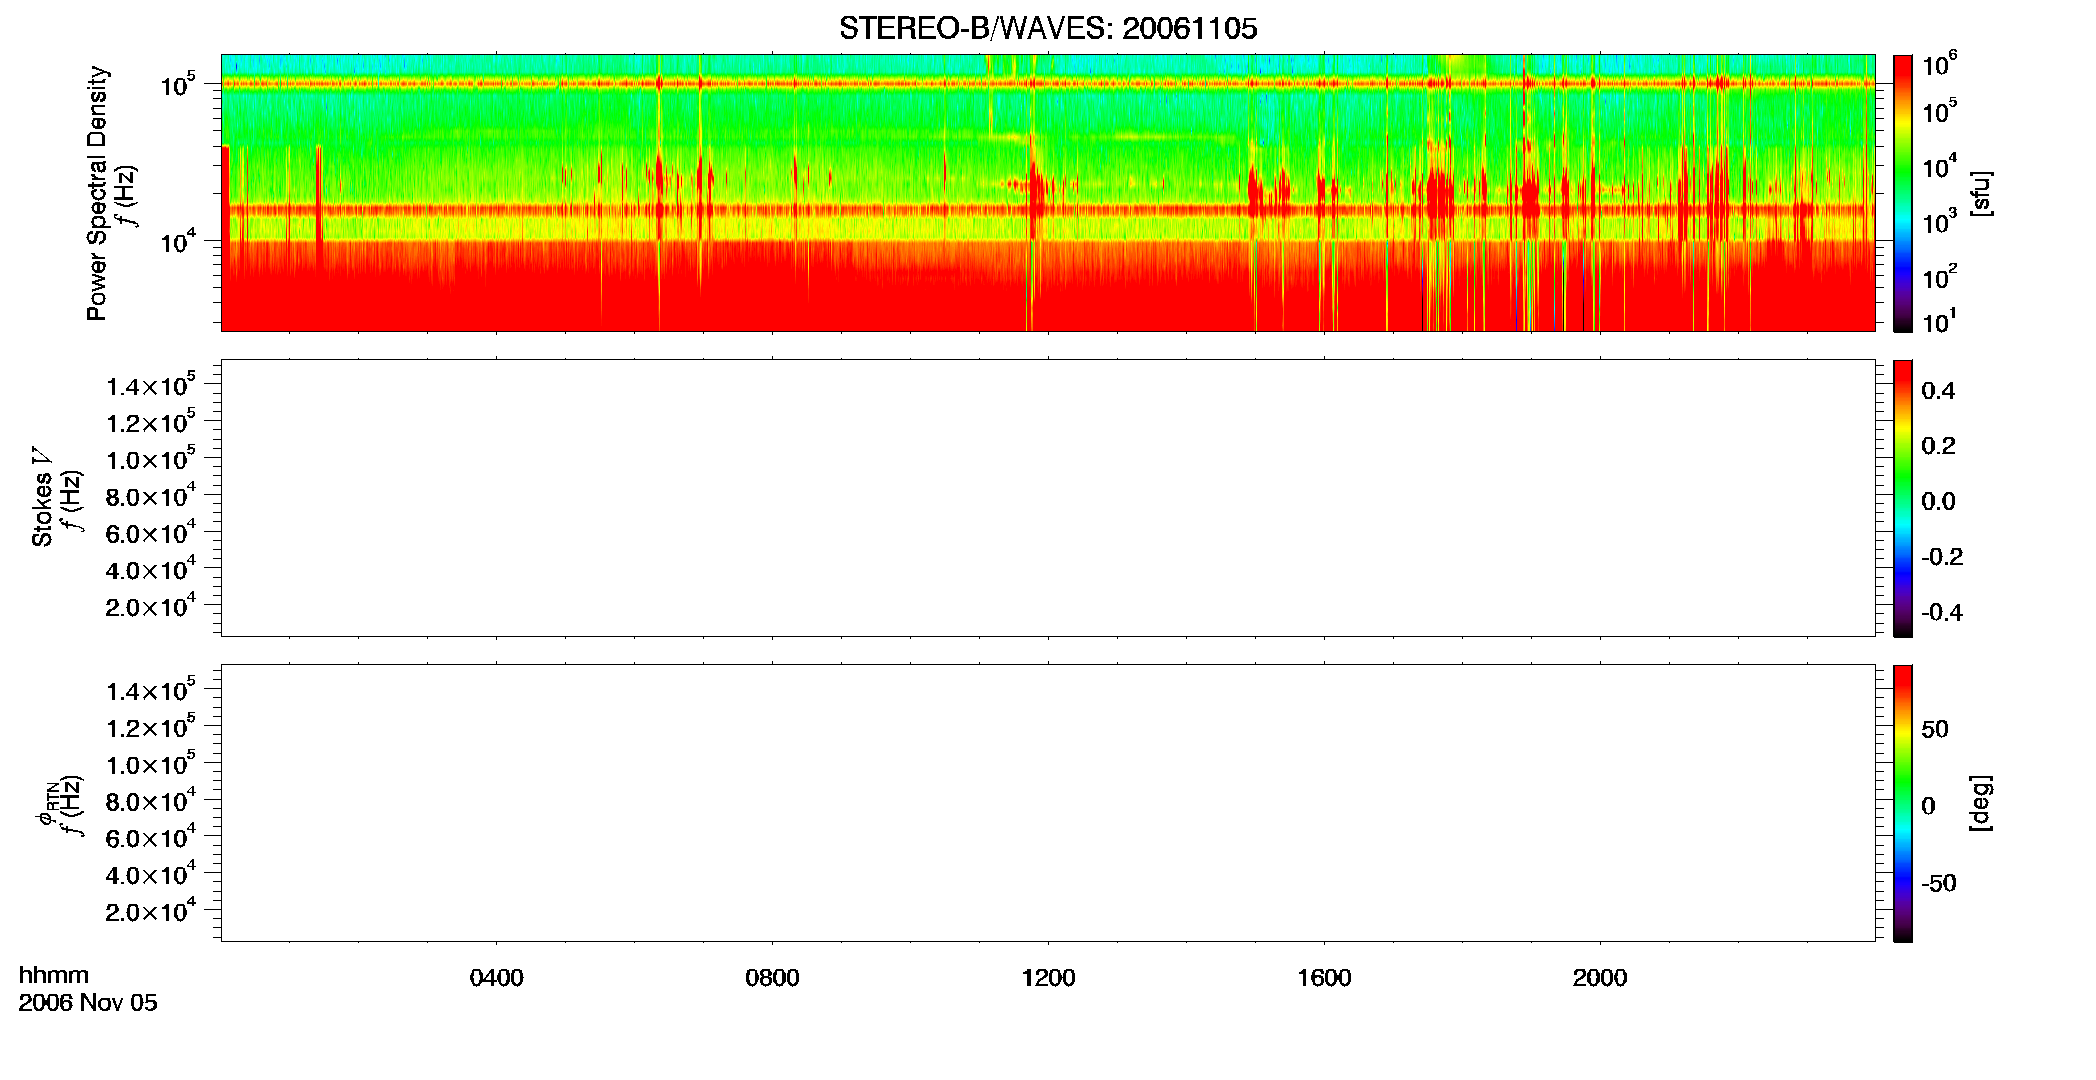Select the 2000 time axis label
This screenshot has width=2096, height=1080.
(1600, 978)
